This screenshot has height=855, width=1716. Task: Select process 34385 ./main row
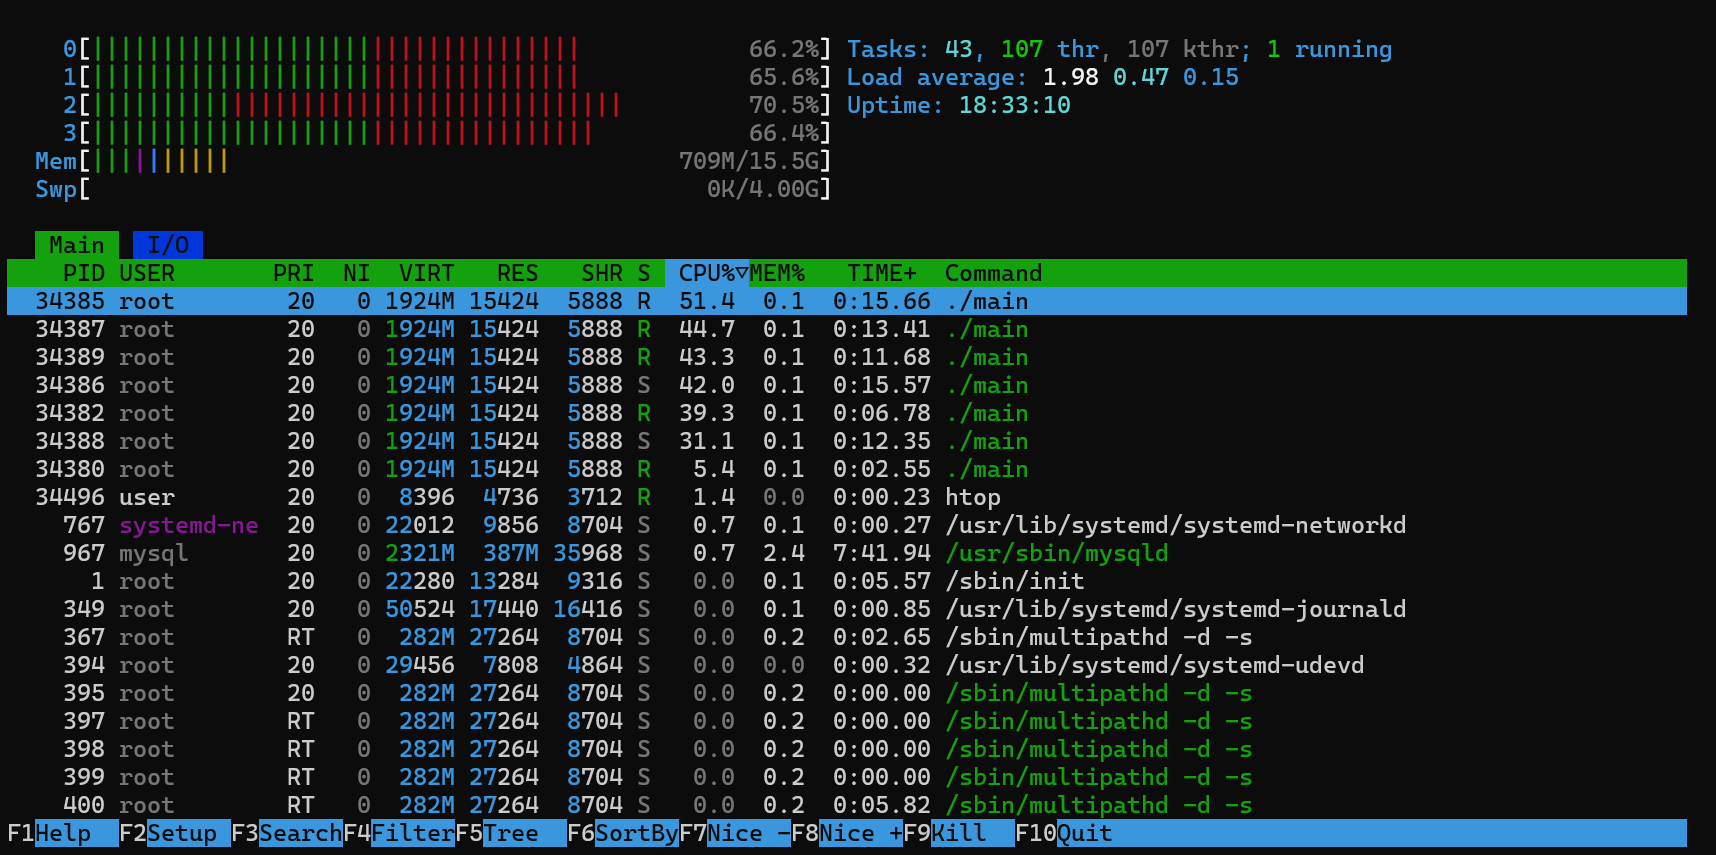pyautogui.click(x=847, y=301)
